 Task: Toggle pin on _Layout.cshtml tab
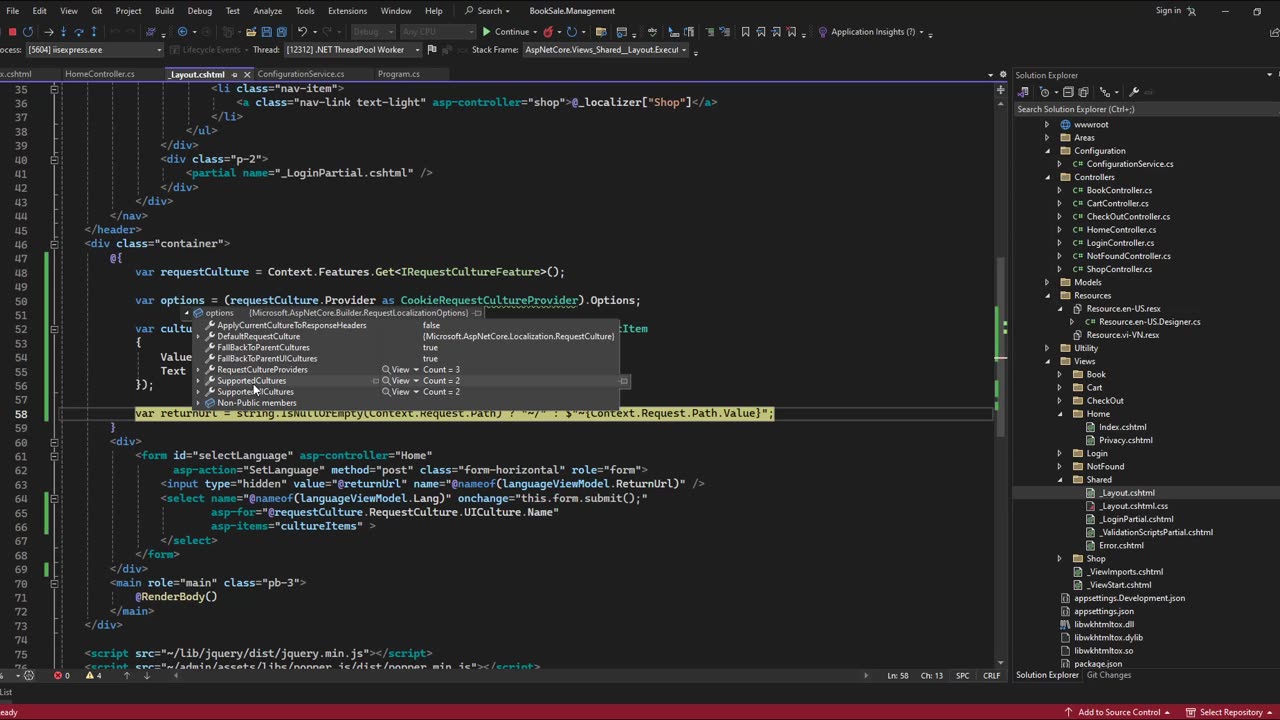tap(235, 74)
